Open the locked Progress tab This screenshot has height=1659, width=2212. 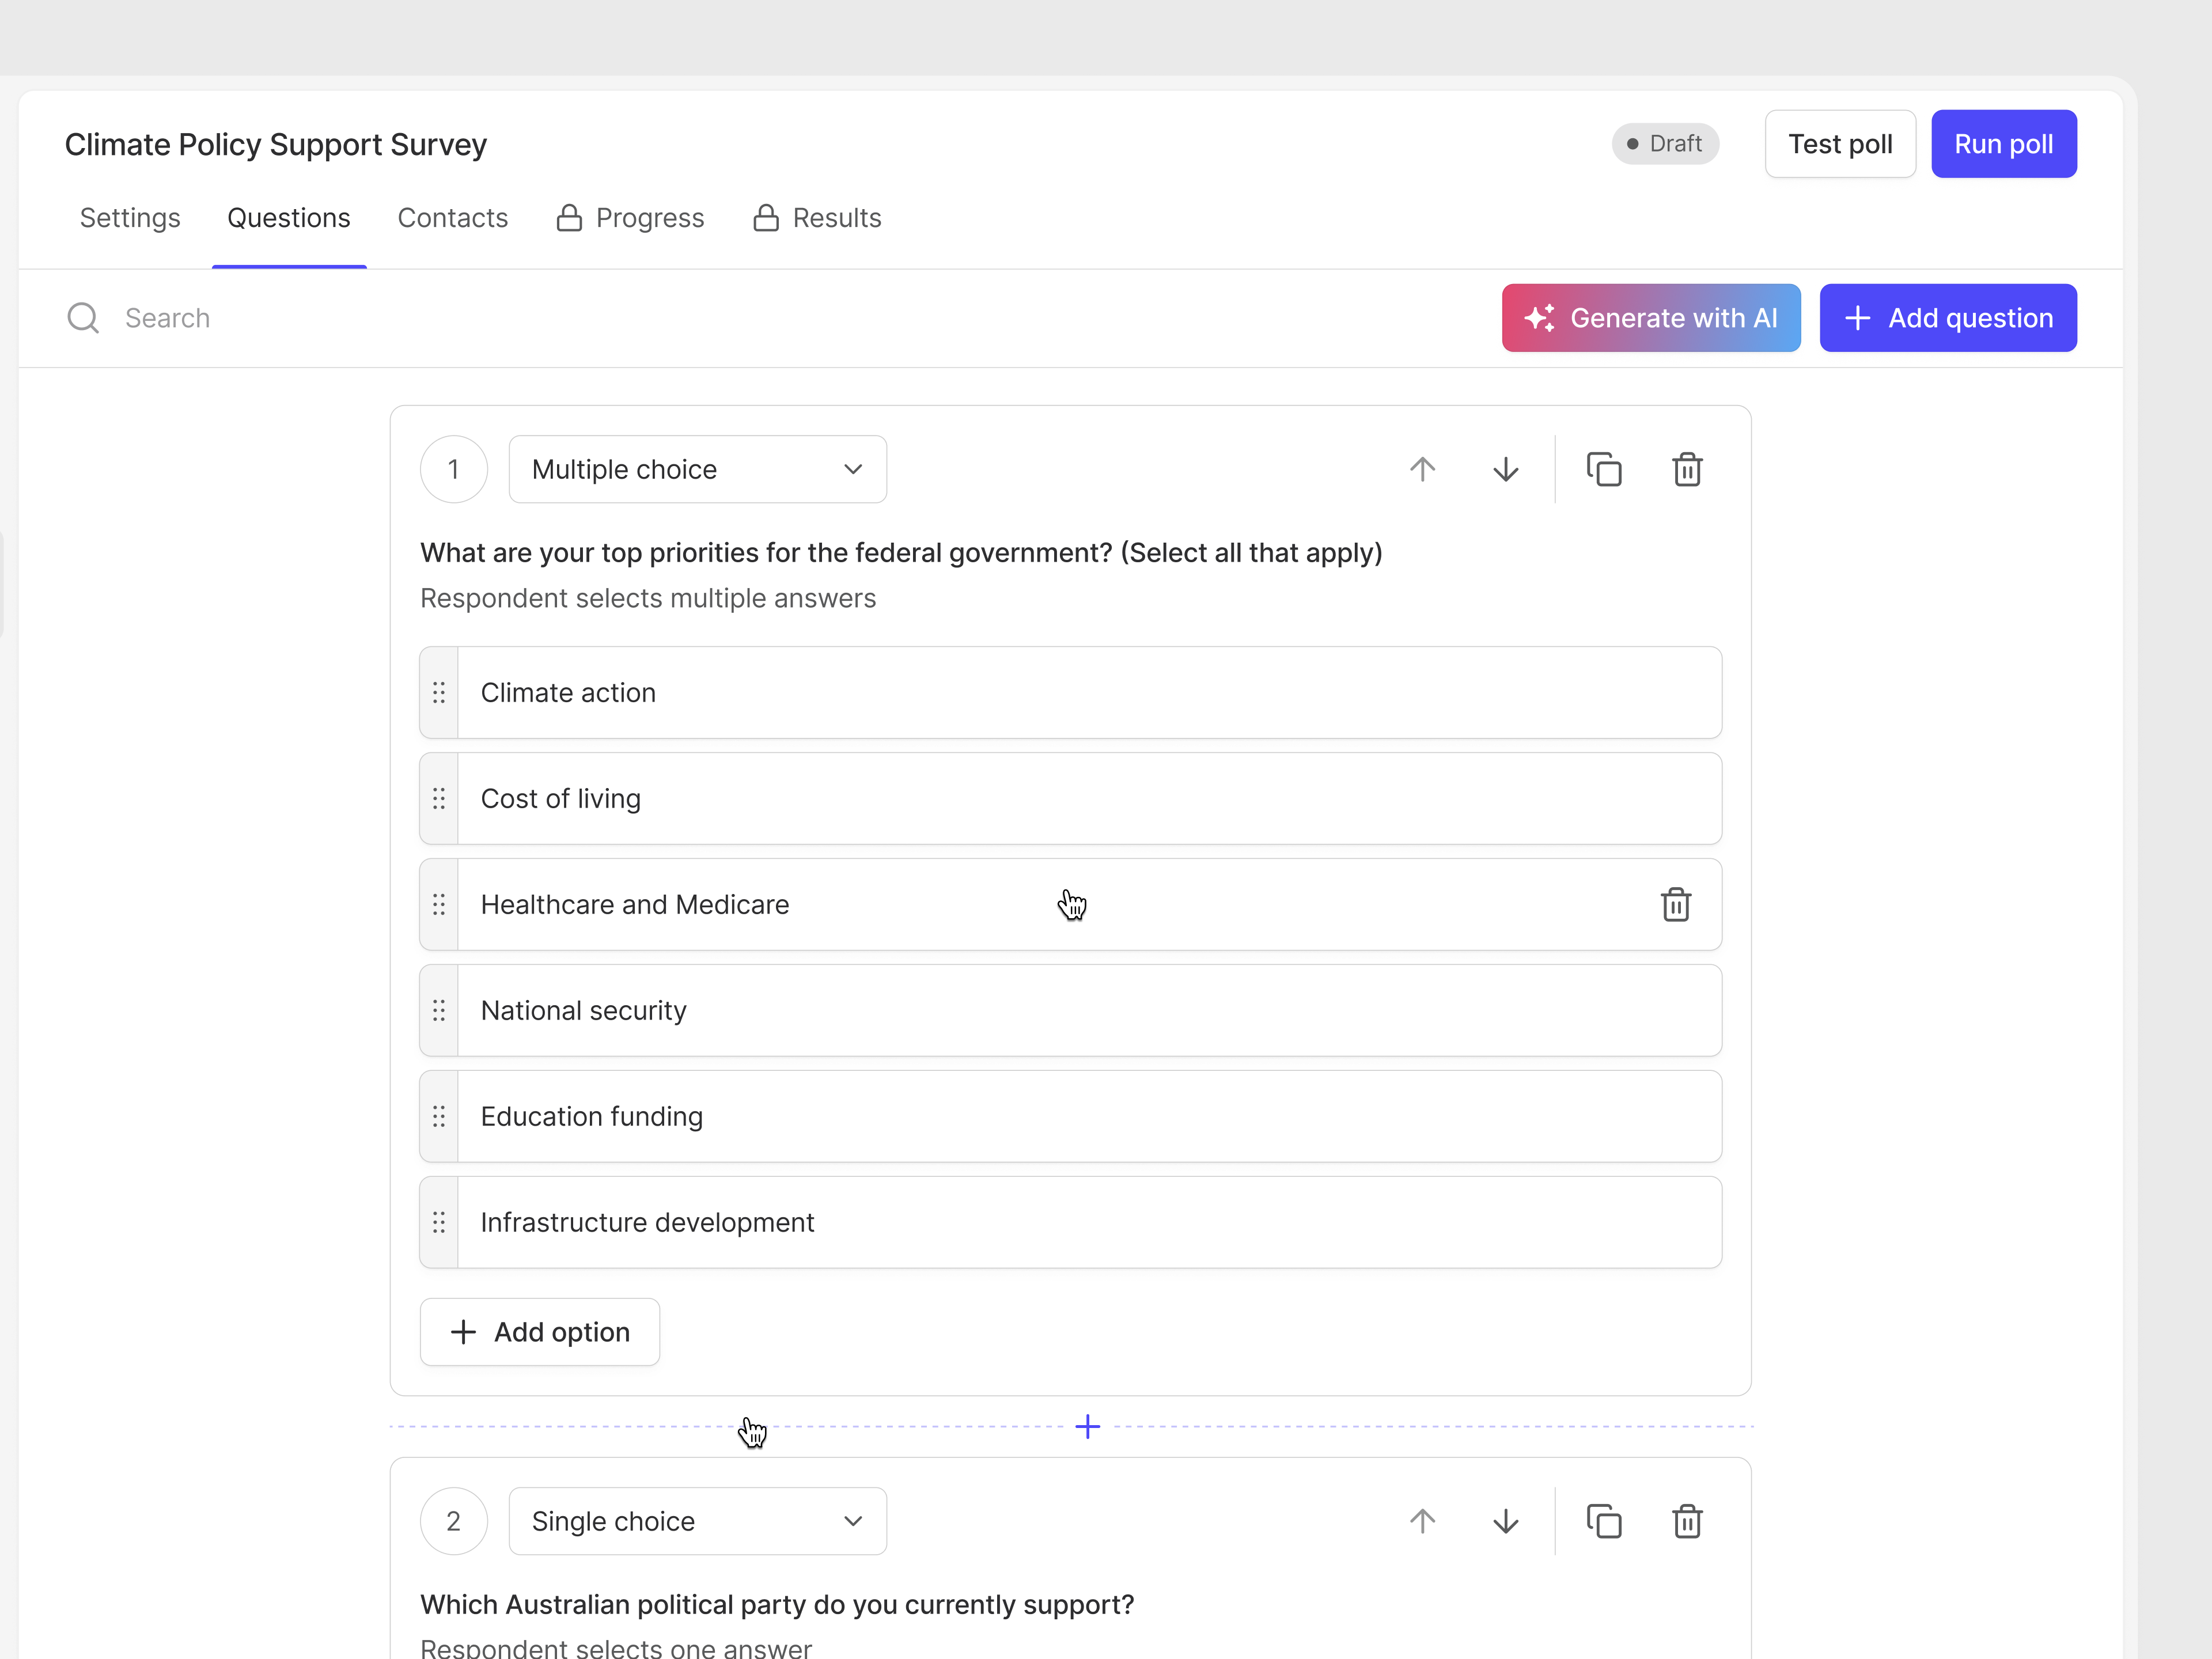tap(630, 218)
